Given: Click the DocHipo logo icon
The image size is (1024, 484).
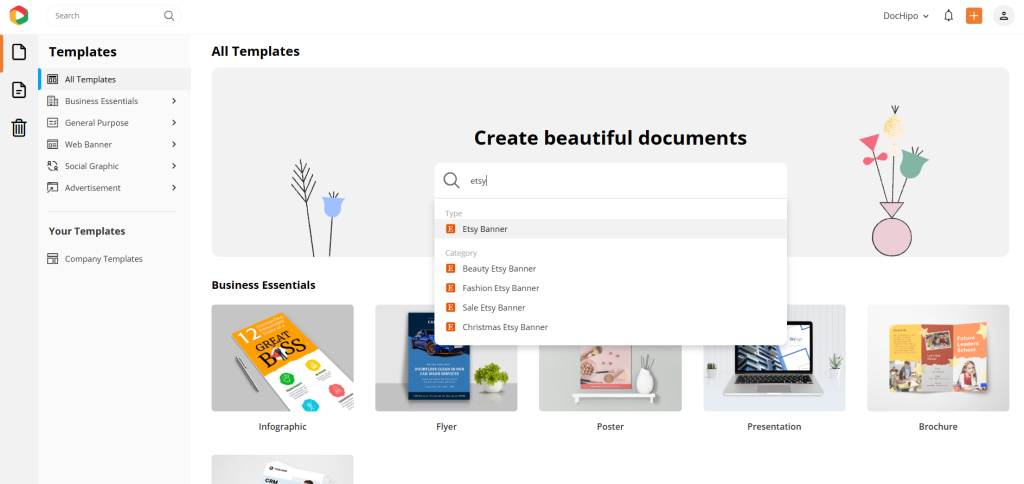Looking at the screenshot, I should (x=18, y=15).
